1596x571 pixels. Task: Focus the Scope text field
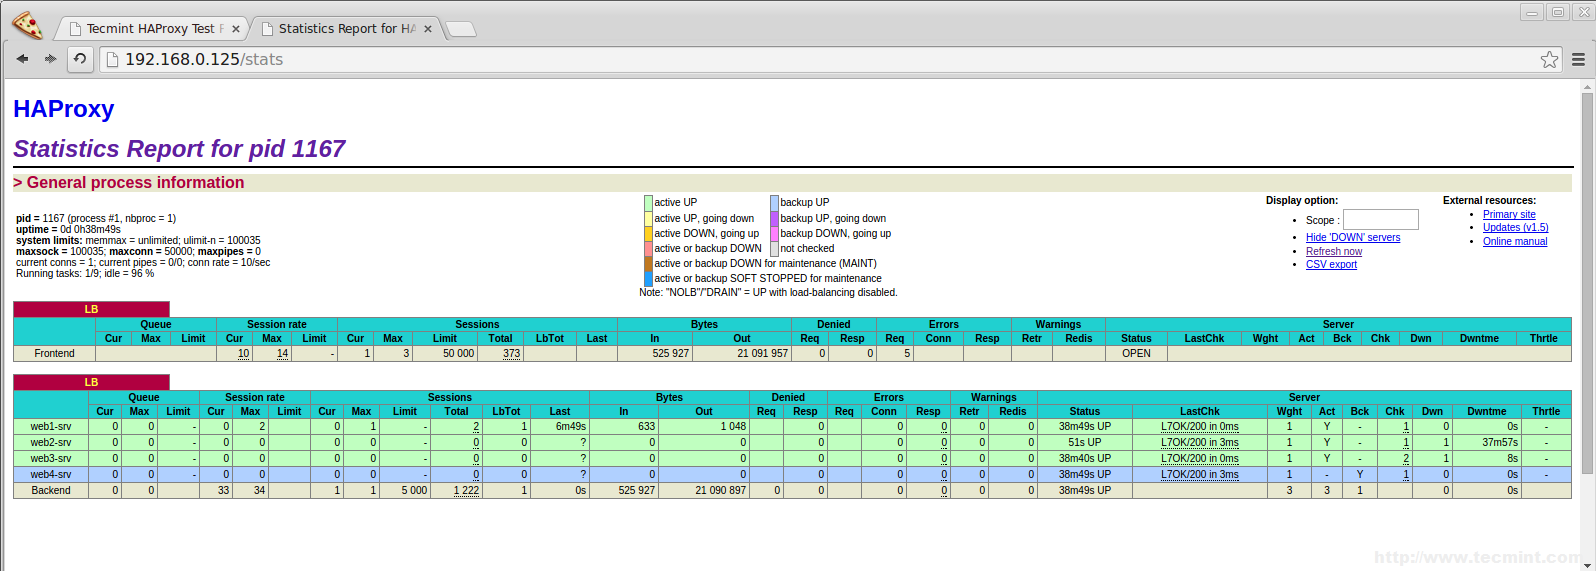[x=1380, y=220]
